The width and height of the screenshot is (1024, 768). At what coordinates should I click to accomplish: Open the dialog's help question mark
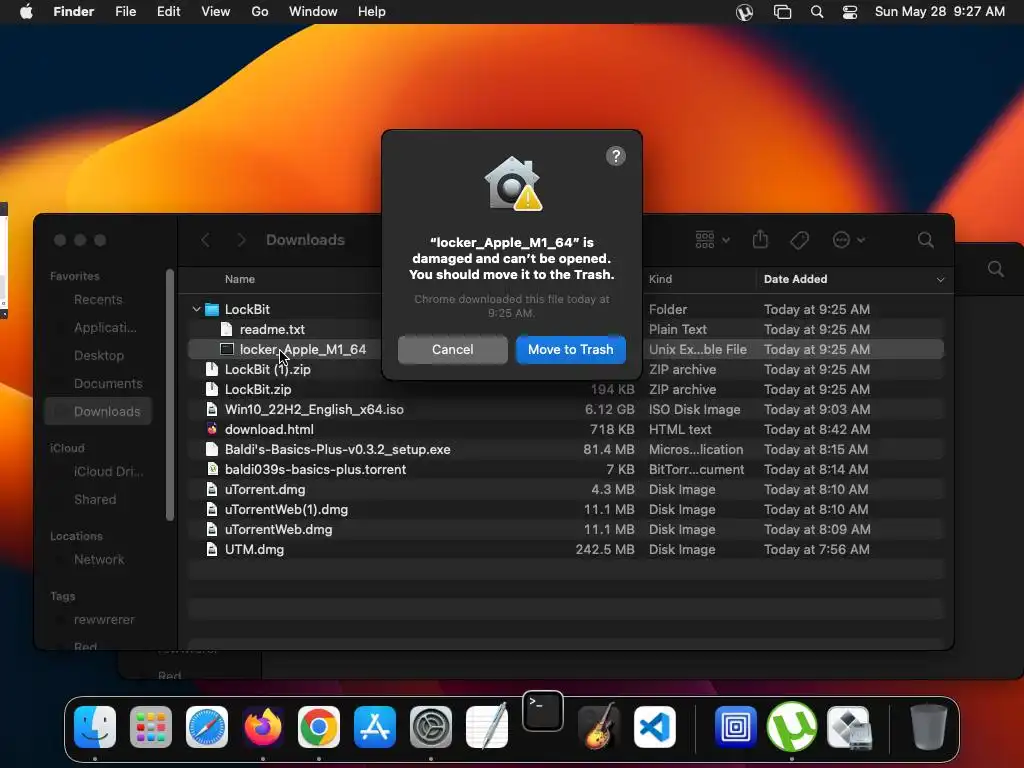[616, 156]
